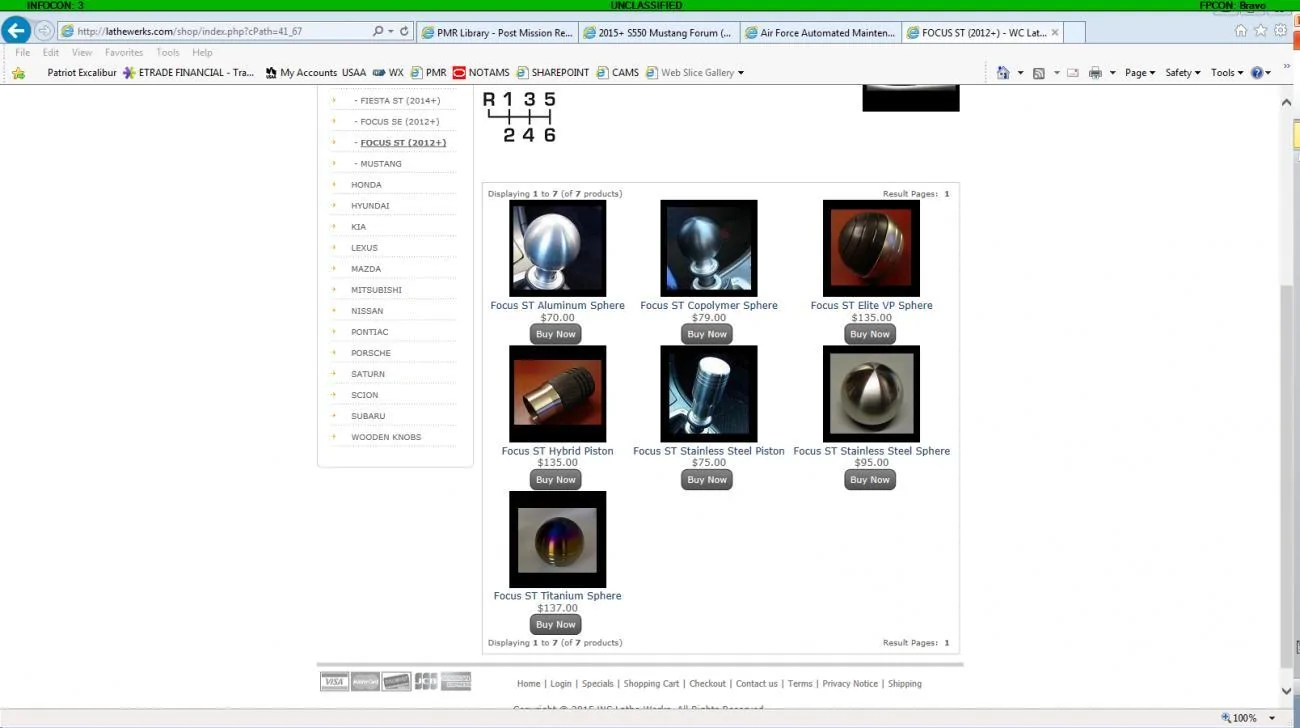Open the Focus ST Stainless Steel Sphere thumbnail
This screenshot has height=728, width=1300.
[871, 394]
